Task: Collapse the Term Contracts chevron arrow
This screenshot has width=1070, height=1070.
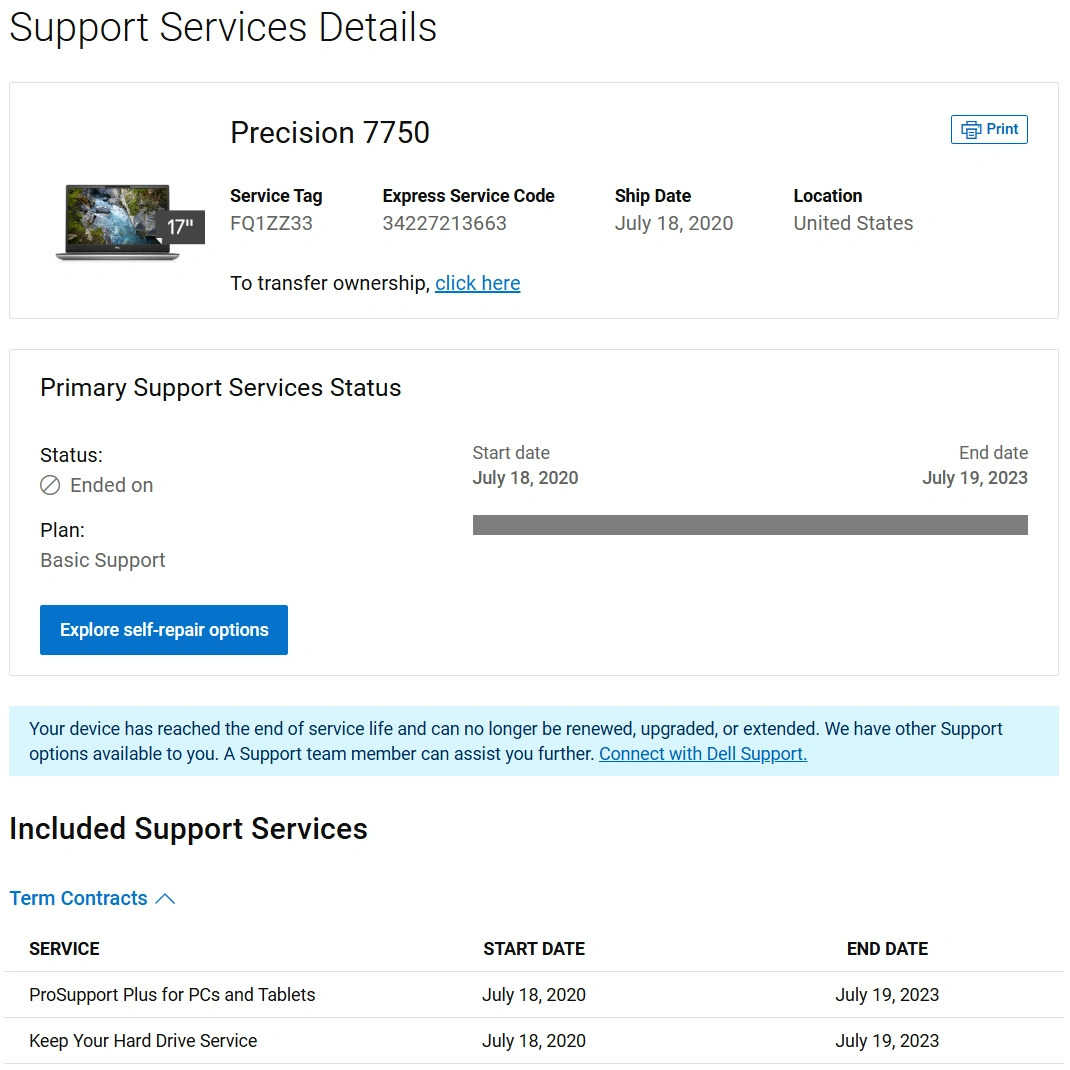Action: [x=166, y=899]
